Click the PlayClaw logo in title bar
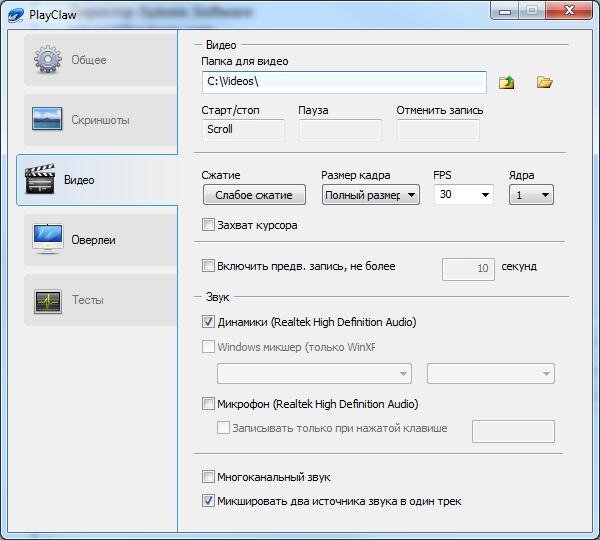This screenshot has width=600, height=540. coord(16,15)
